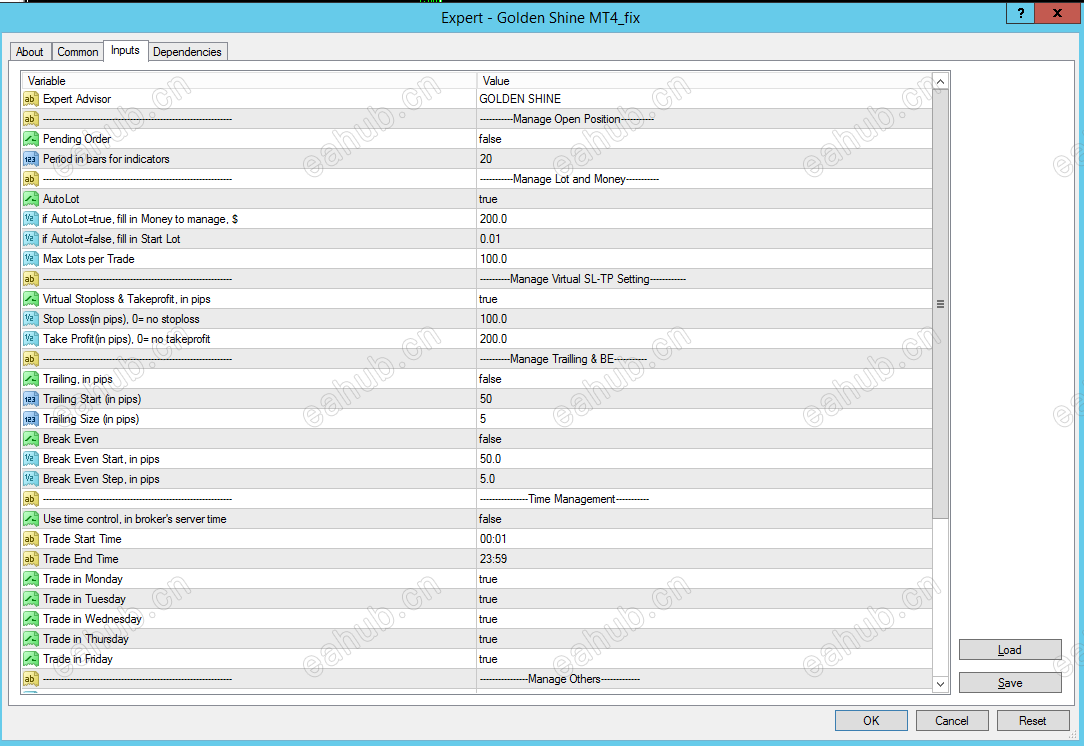Click the icon beside Max Lots per Trade
Screen dimensions: 1084x746
tap(30, 259)
